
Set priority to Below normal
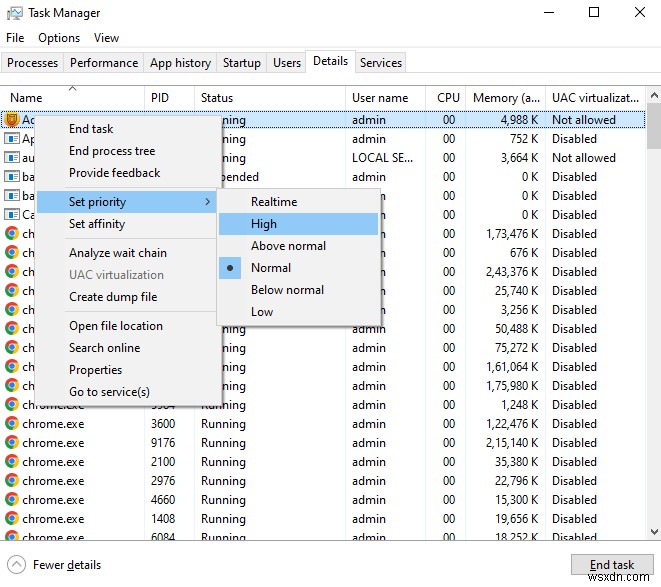pyautogui.click(x=298, y=290)
